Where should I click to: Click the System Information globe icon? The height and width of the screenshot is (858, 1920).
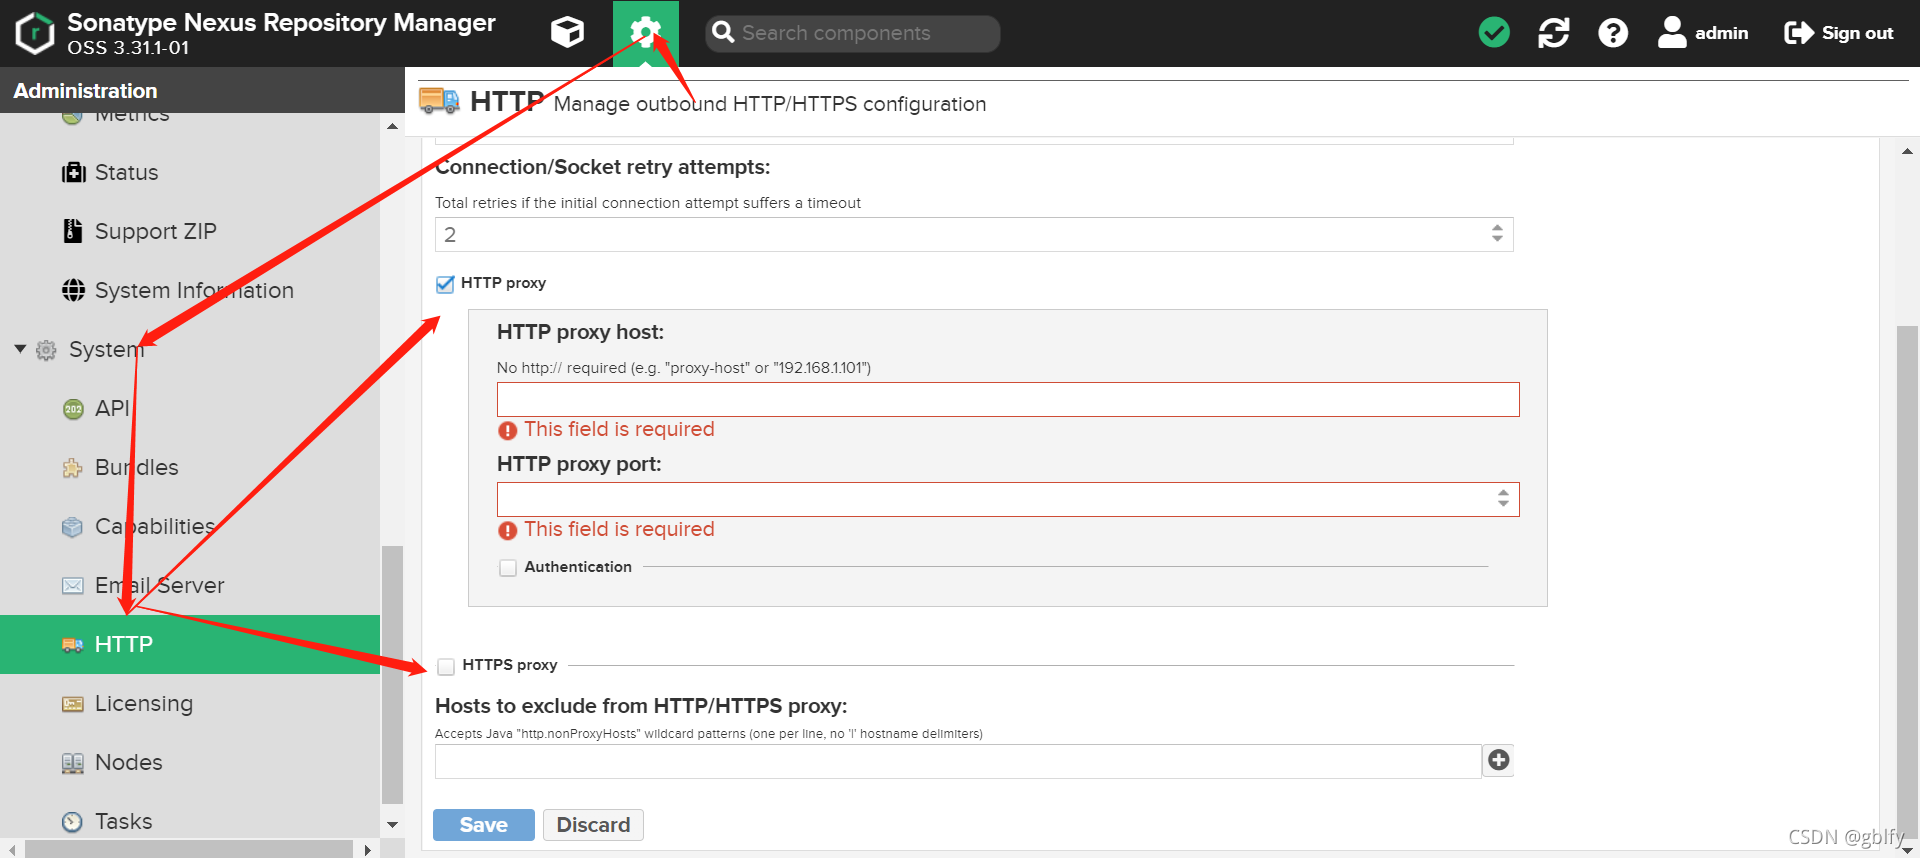(x=73, y=290)
